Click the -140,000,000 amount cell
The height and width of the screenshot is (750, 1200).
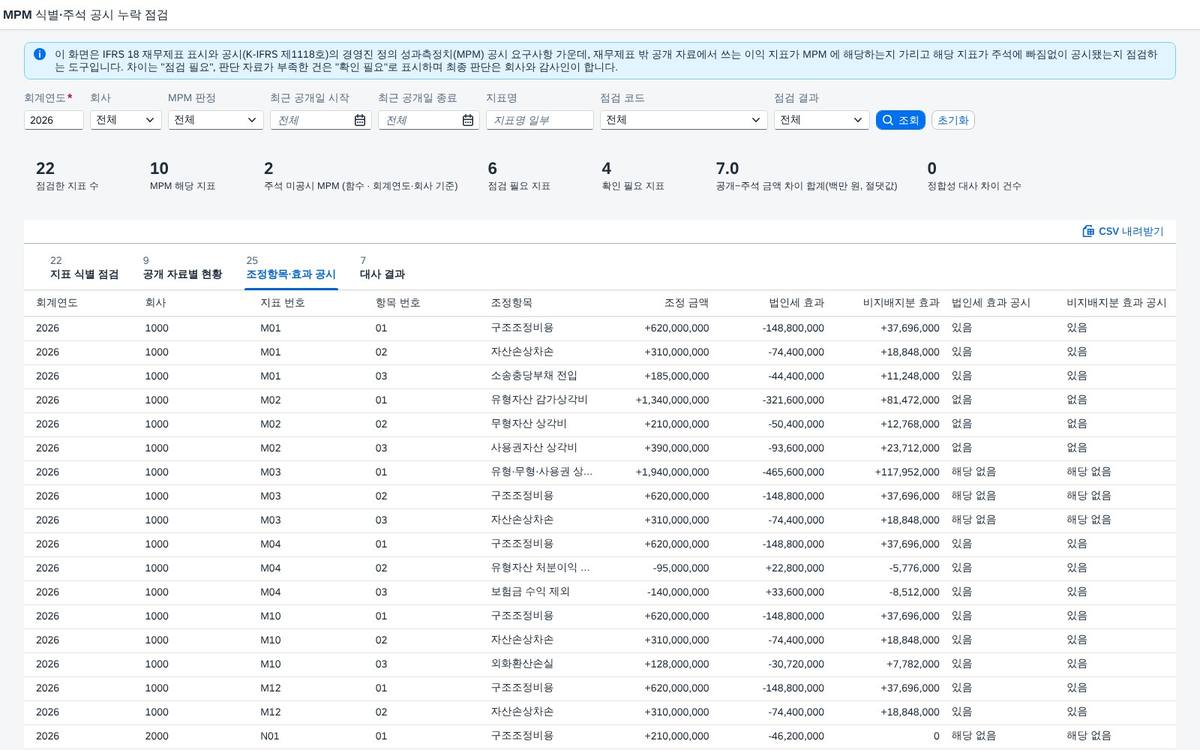coord(677,592)
